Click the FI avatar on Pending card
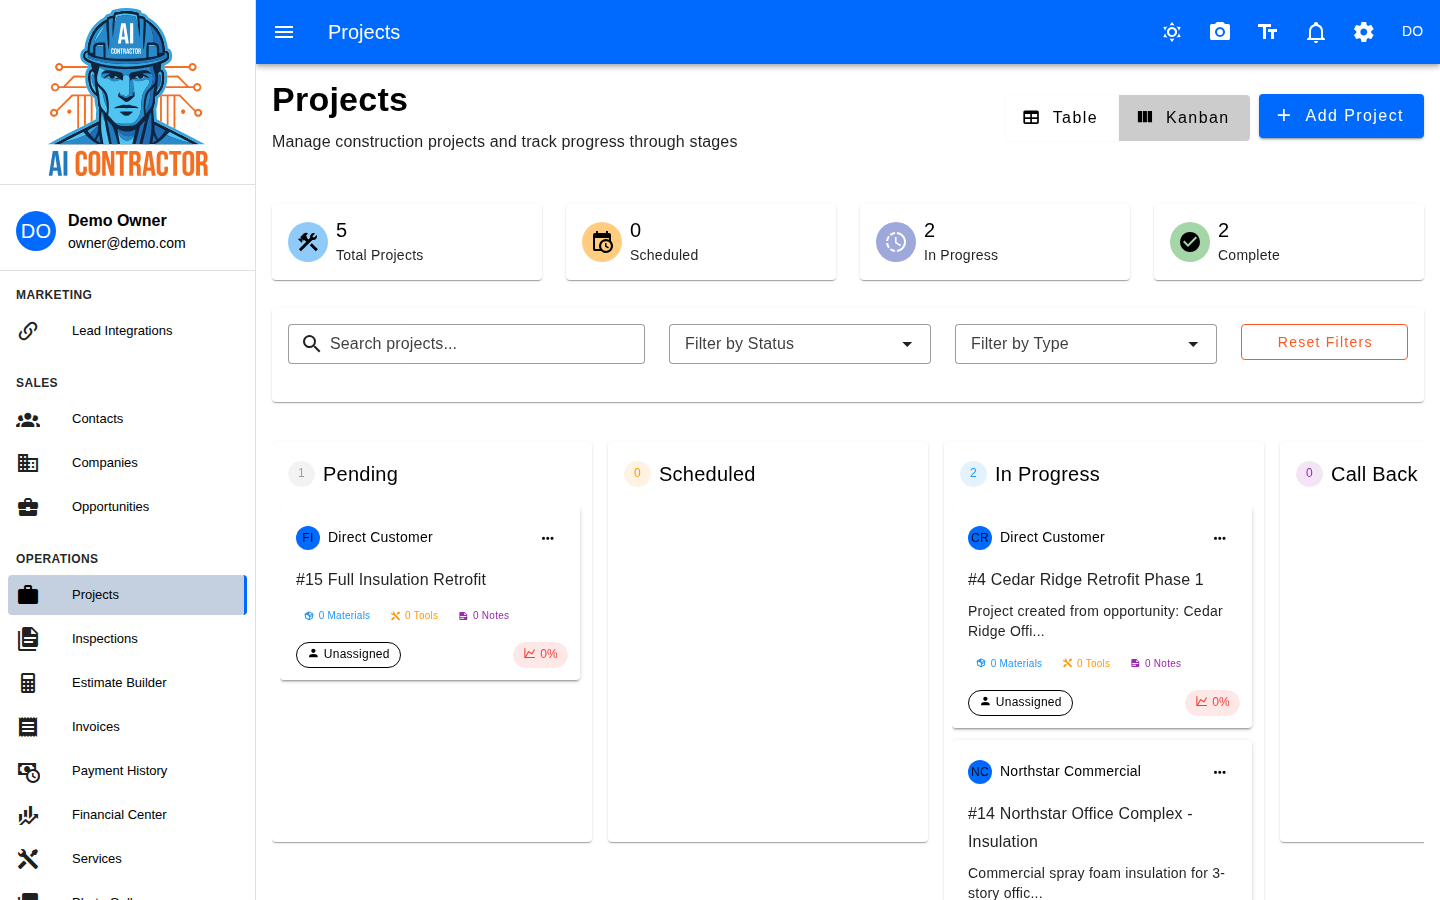The height and width of the screenshot is (900, 1440). (308, 538)
